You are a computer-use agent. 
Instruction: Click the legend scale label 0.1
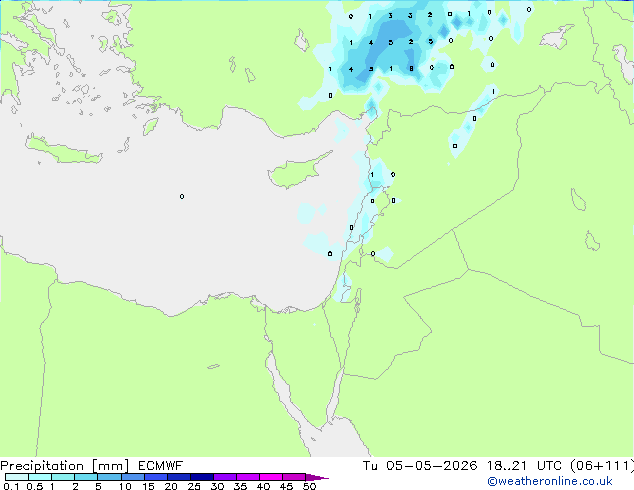[x=11, y=486]
